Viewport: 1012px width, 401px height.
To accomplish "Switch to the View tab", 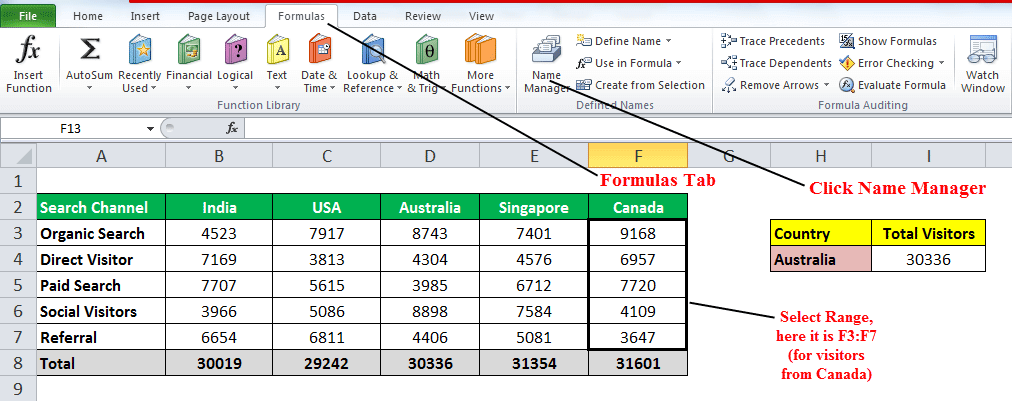I will (481, 16).
